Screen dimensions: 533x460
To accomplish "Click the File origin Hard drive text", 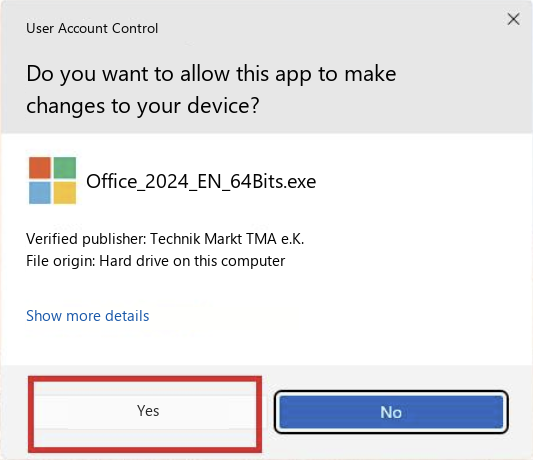I will coord(155,261).
